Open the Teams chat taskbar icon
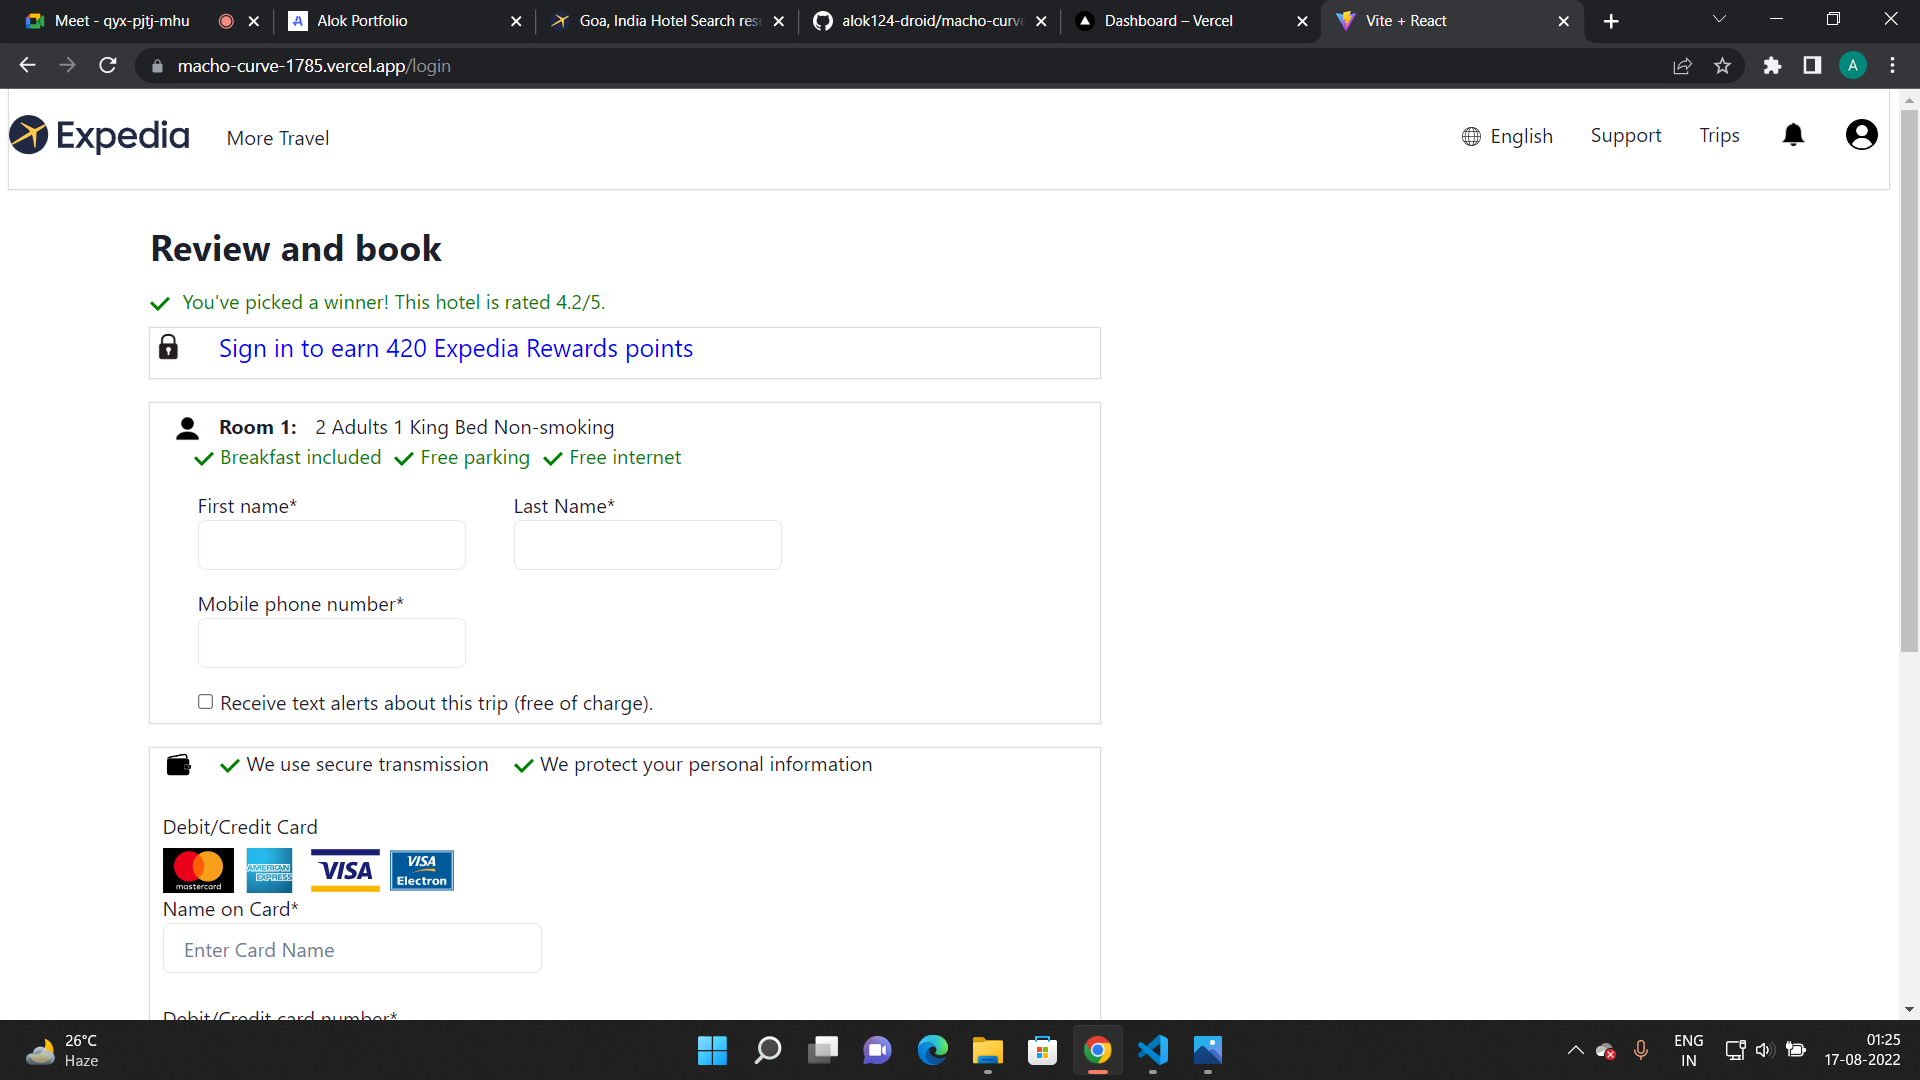 coord(877,1050)
